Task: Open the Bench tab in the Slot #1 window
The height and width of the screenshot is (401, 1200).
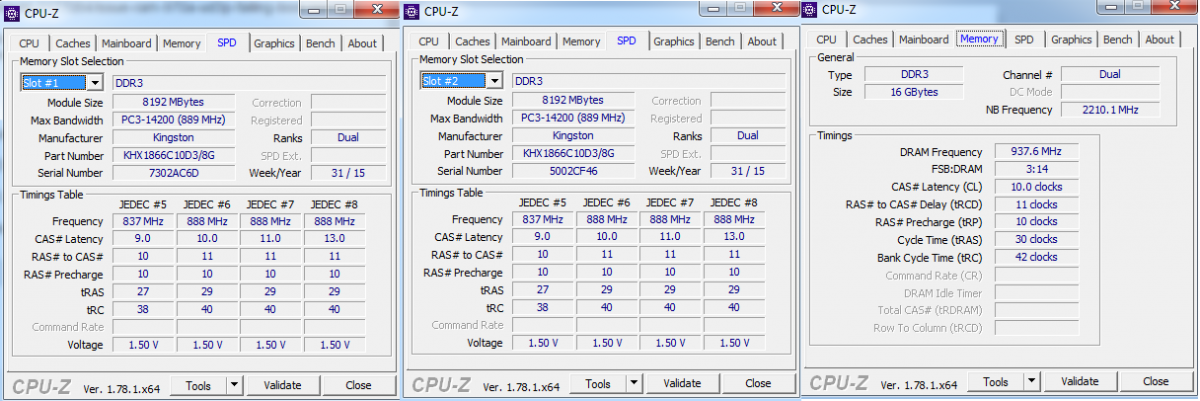Action: tap(320, 44)
